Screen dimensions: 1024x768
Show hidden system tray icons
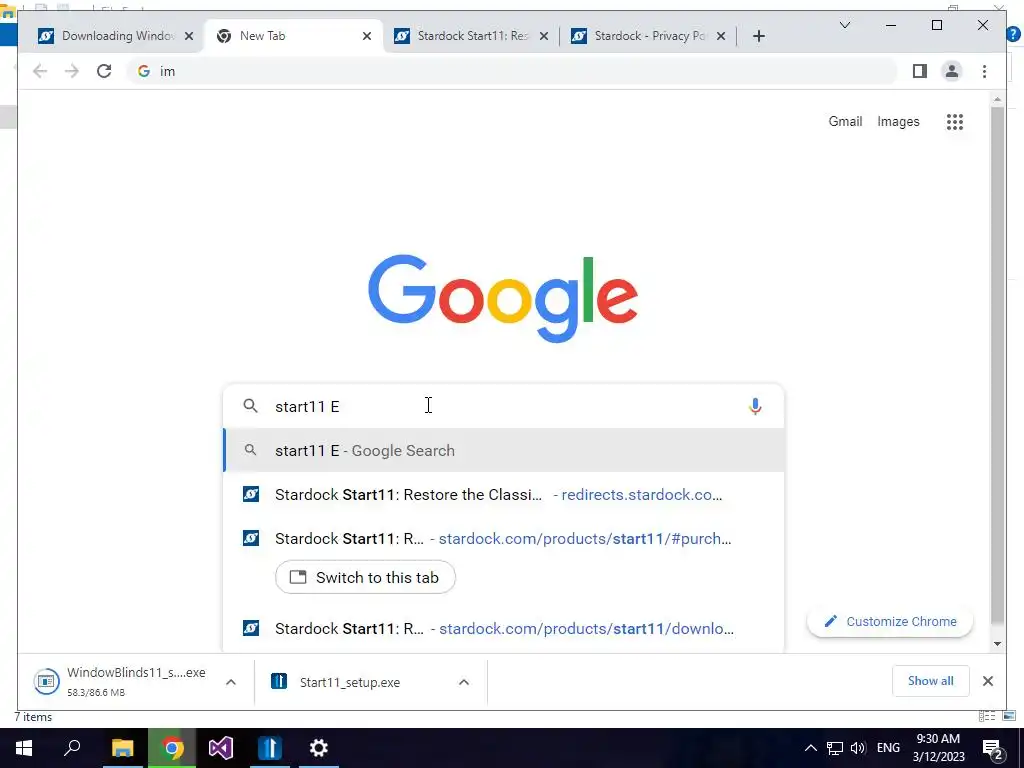coord(810,748)
